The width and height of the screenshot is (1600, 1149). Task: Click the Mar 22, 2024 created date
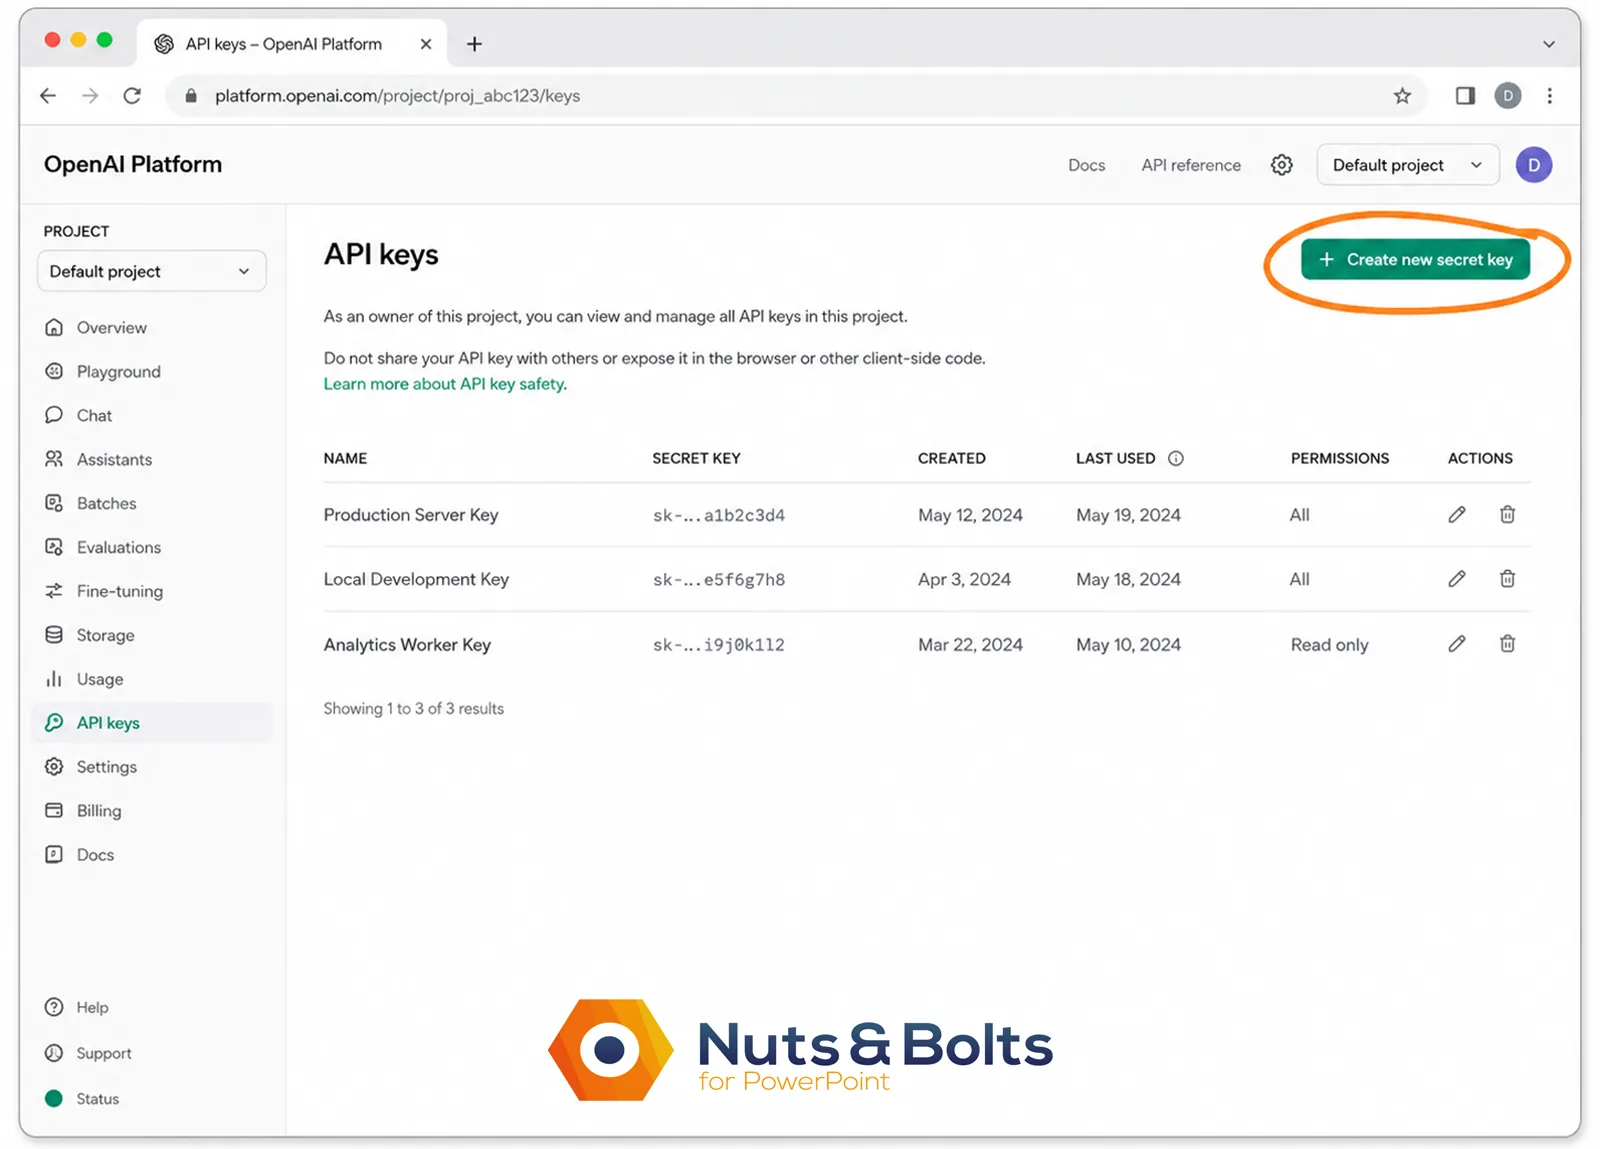(x=970, y=645)
